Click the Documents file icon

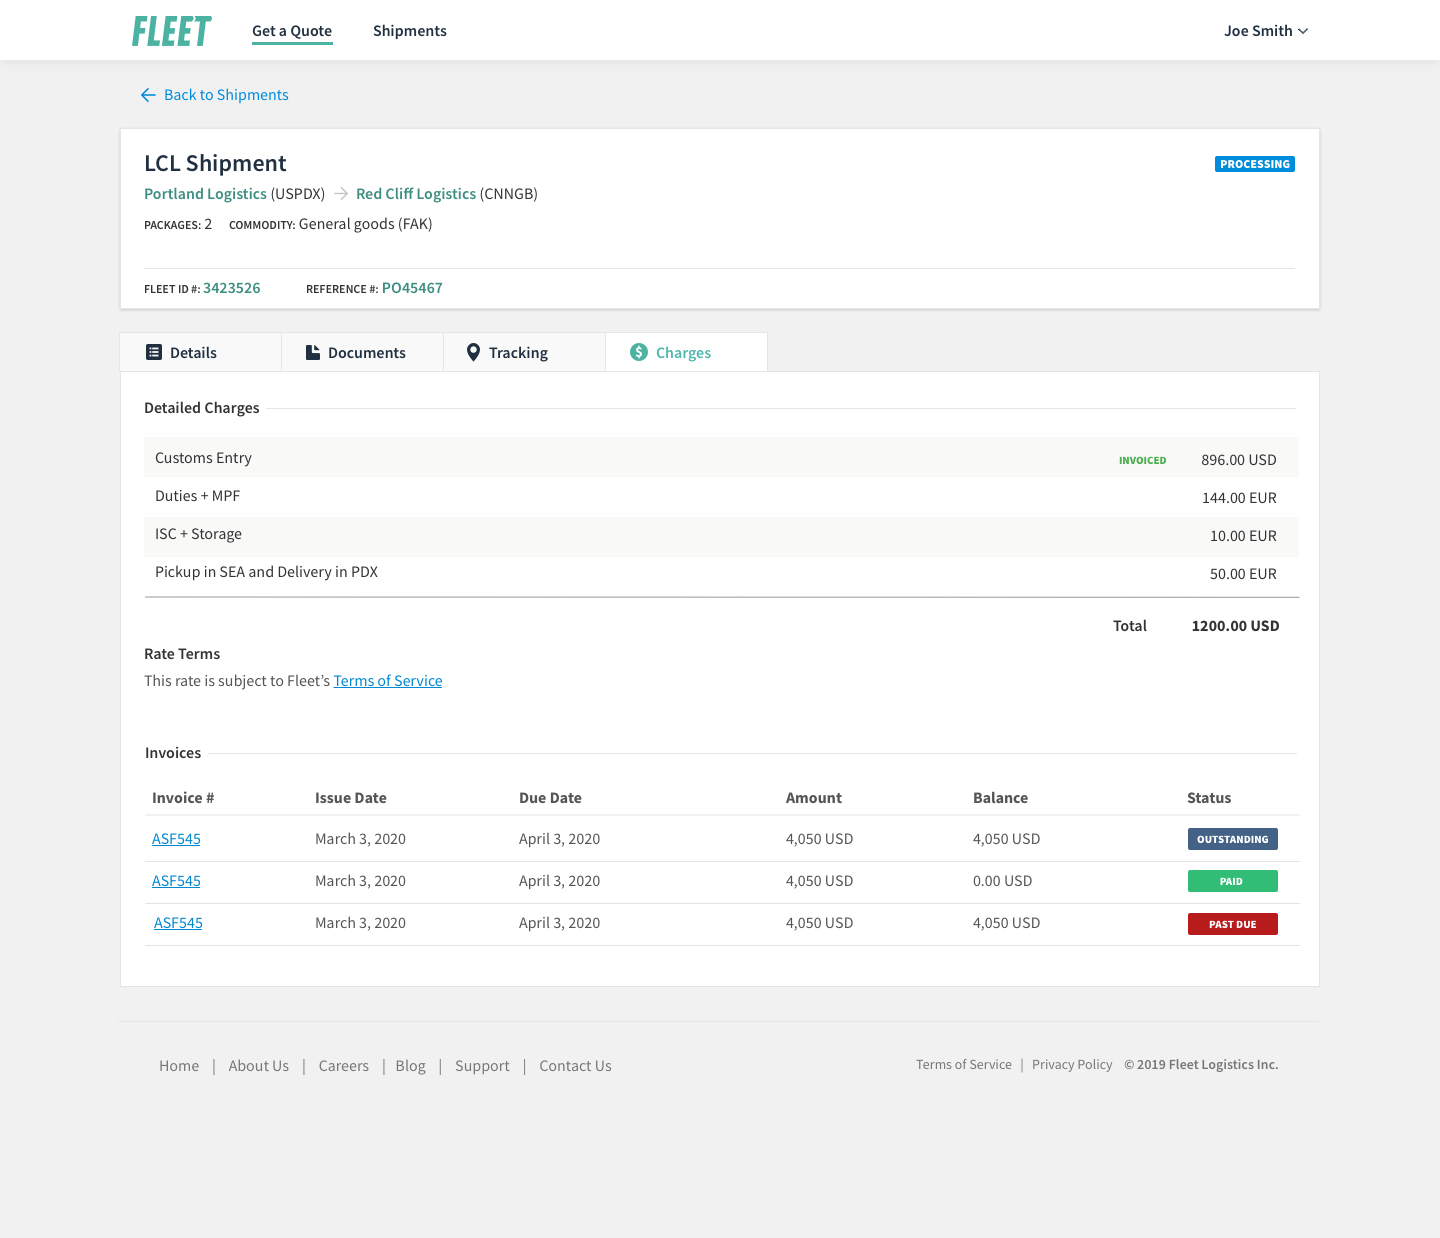coord(313,352)
